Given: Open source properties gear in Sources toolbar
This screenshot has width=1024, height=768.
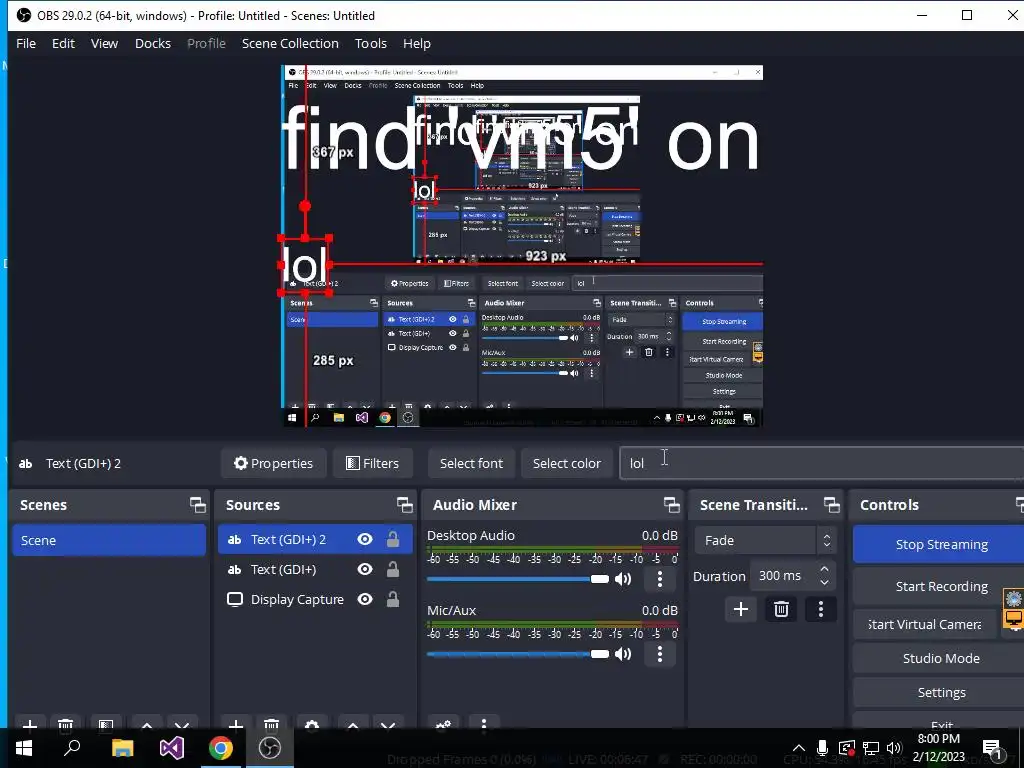Looking at the screenshot, I should click(x=312, y=724).
